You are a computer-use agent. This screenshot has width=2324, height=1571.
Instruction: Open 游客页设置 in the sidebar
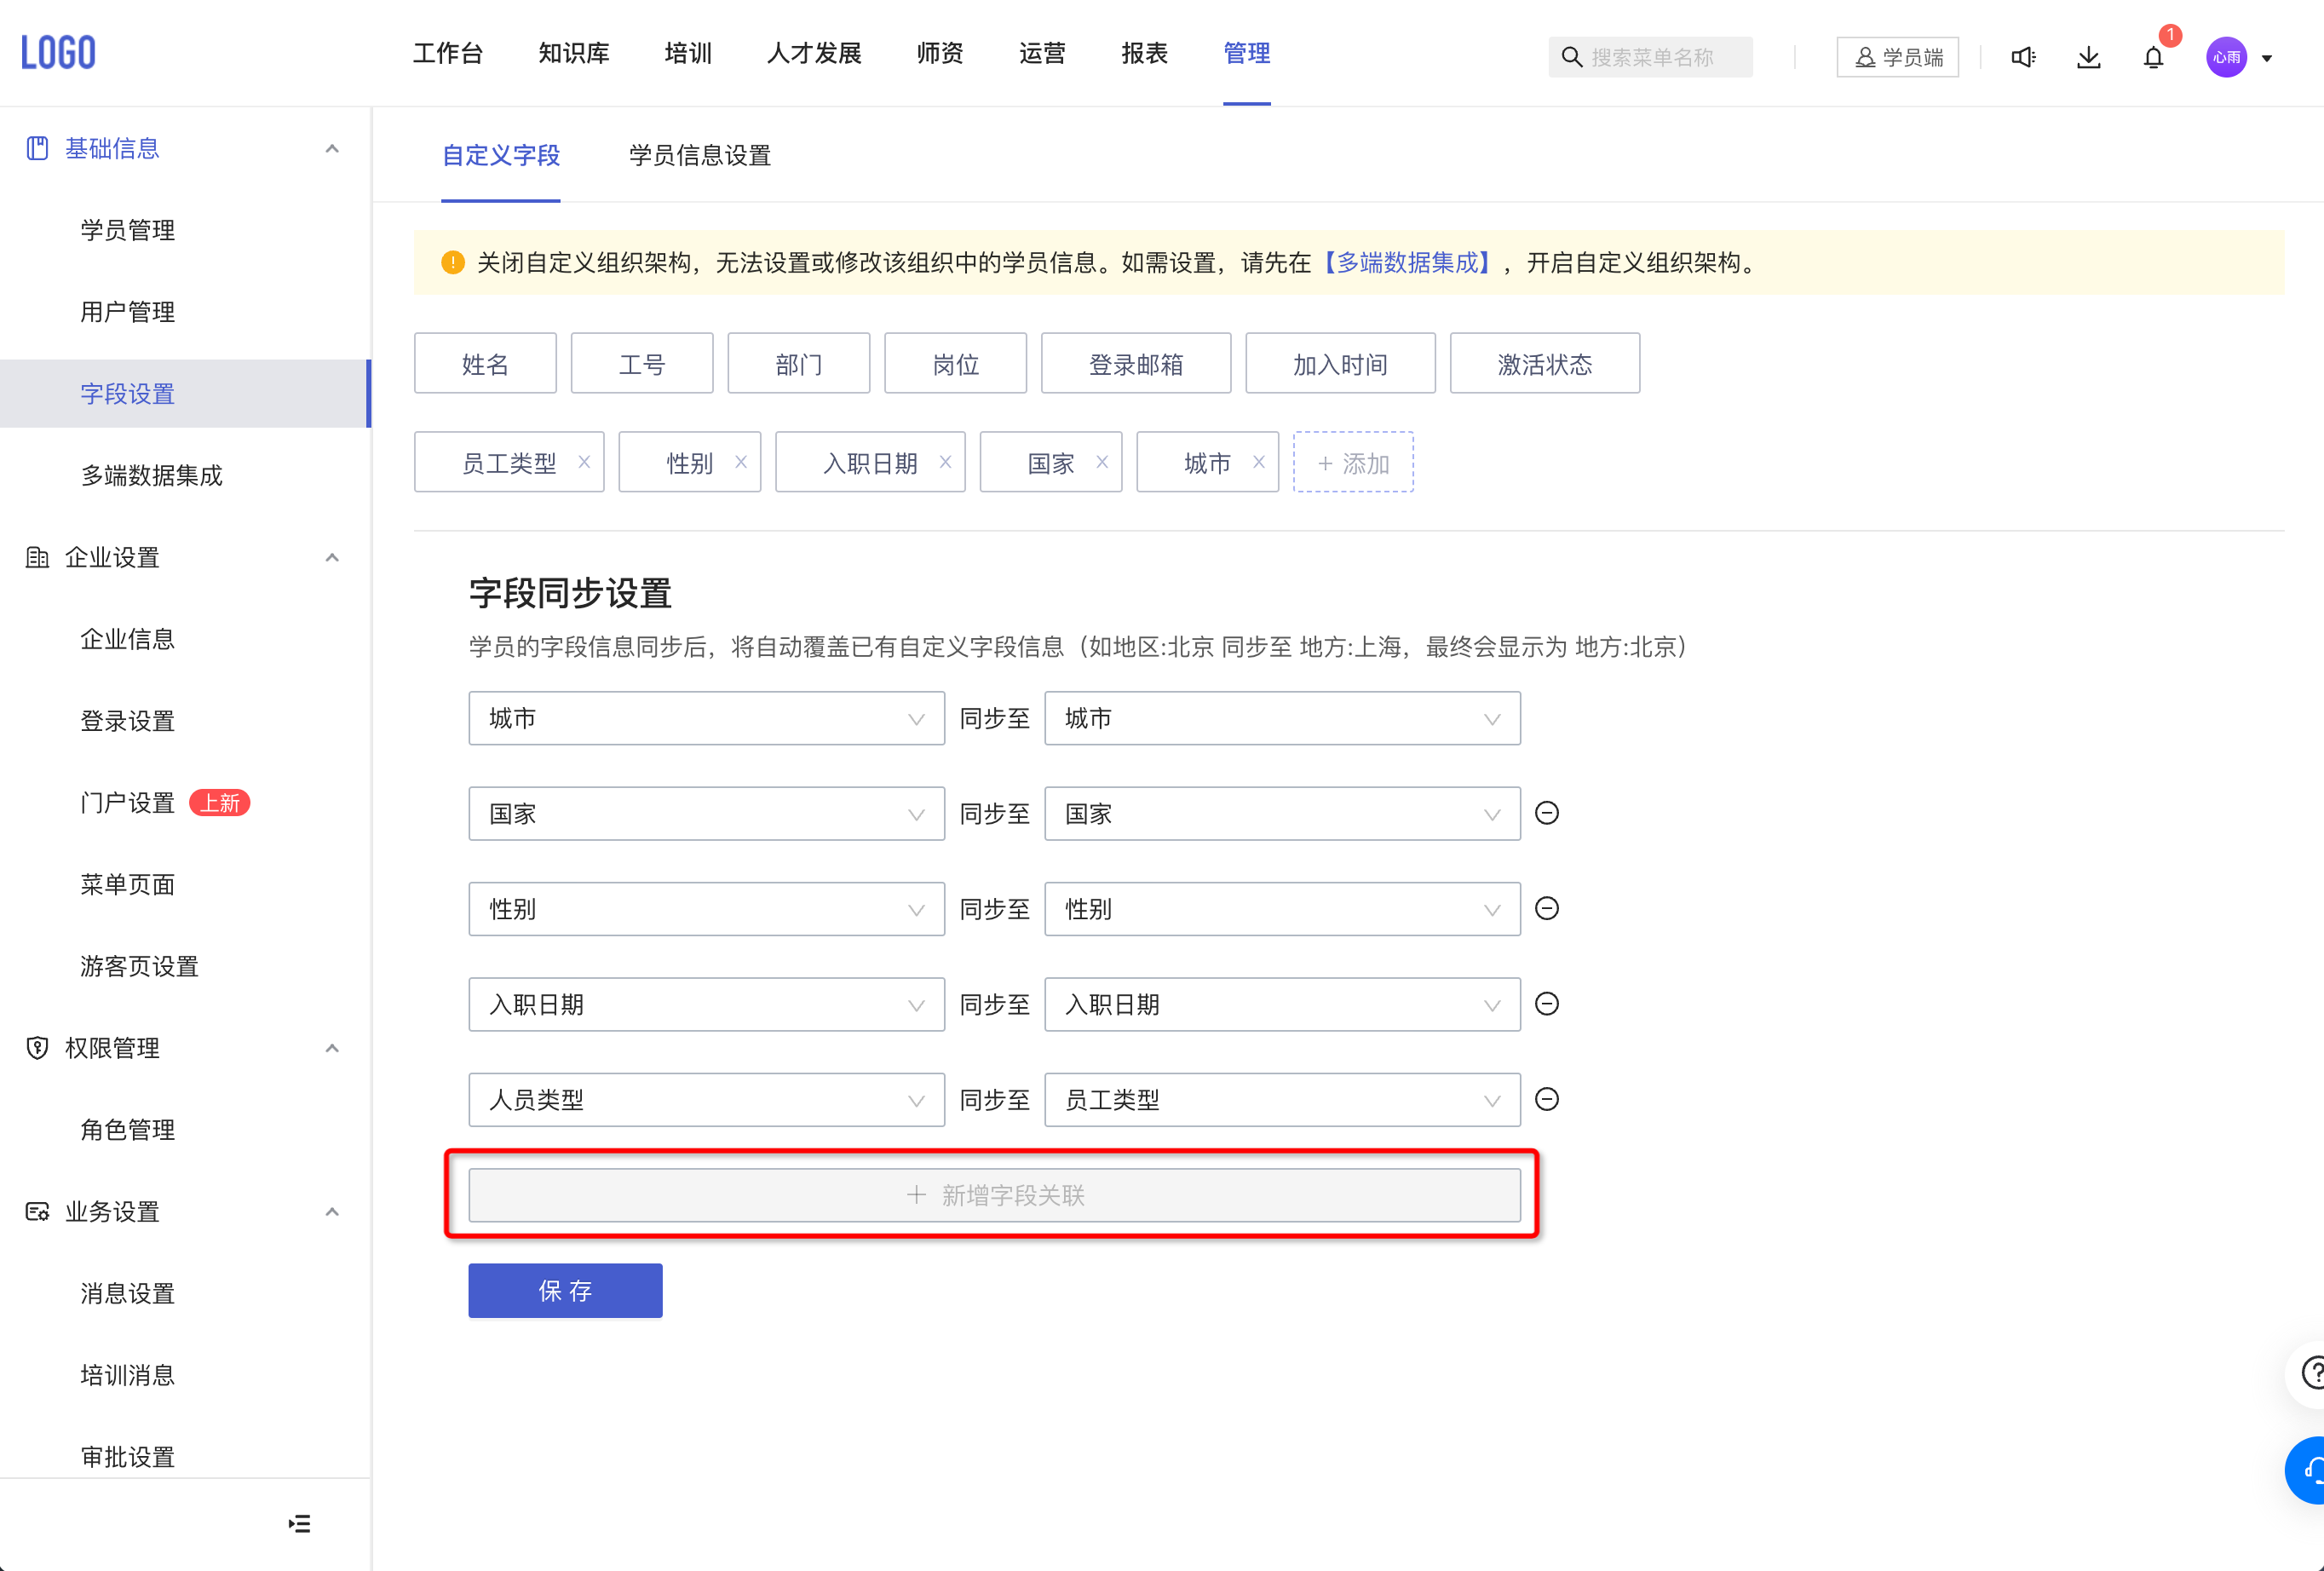(140, 966)
